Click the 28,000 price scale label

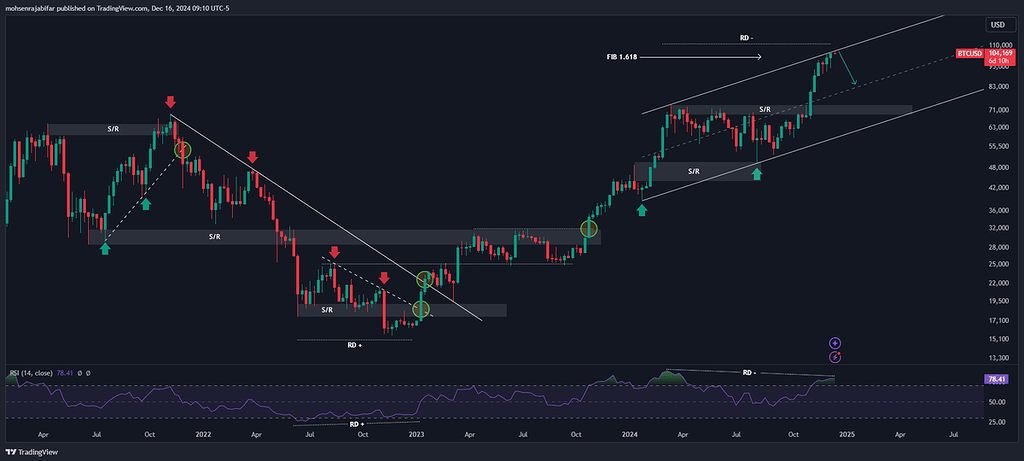click(x=1000, y=247)
